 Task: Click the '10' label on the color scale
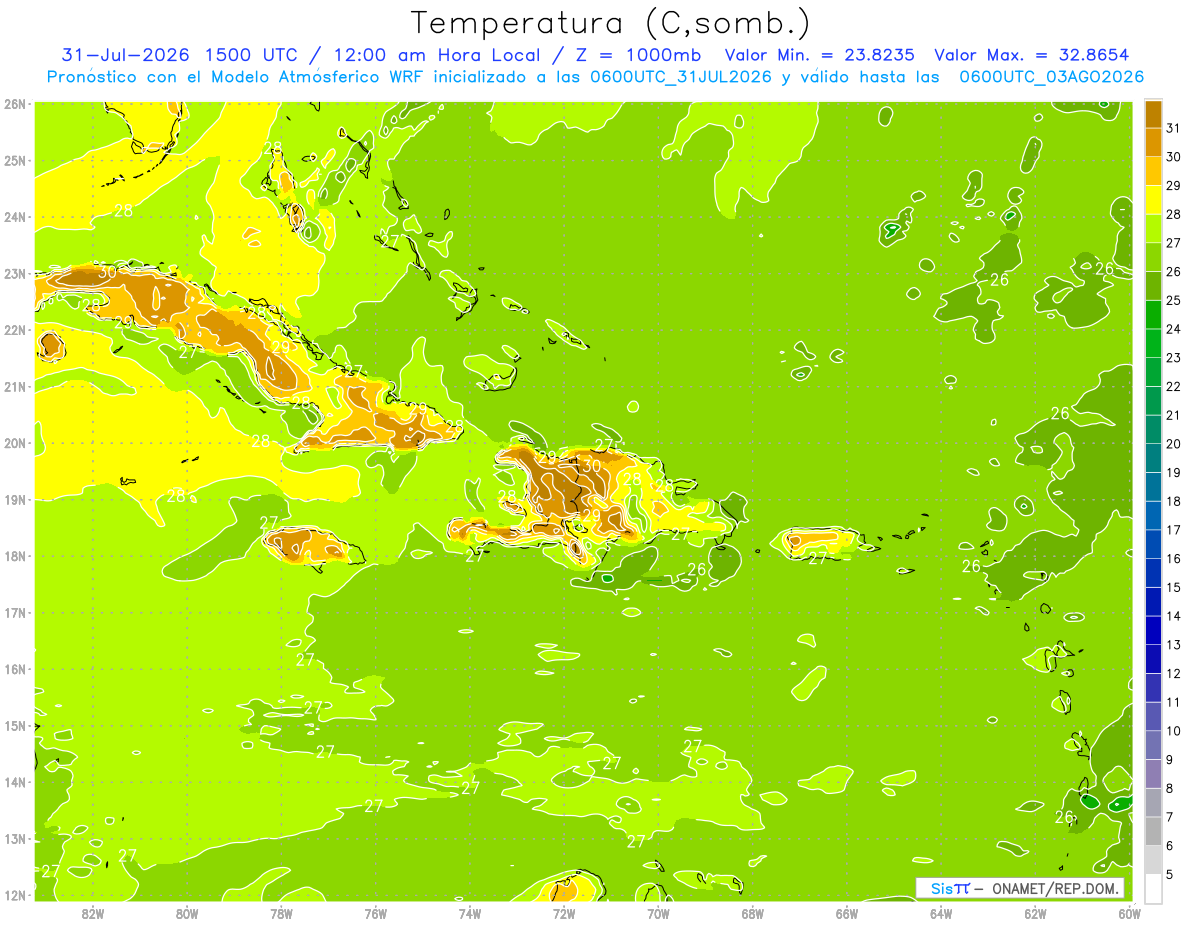click(1173, 731)
